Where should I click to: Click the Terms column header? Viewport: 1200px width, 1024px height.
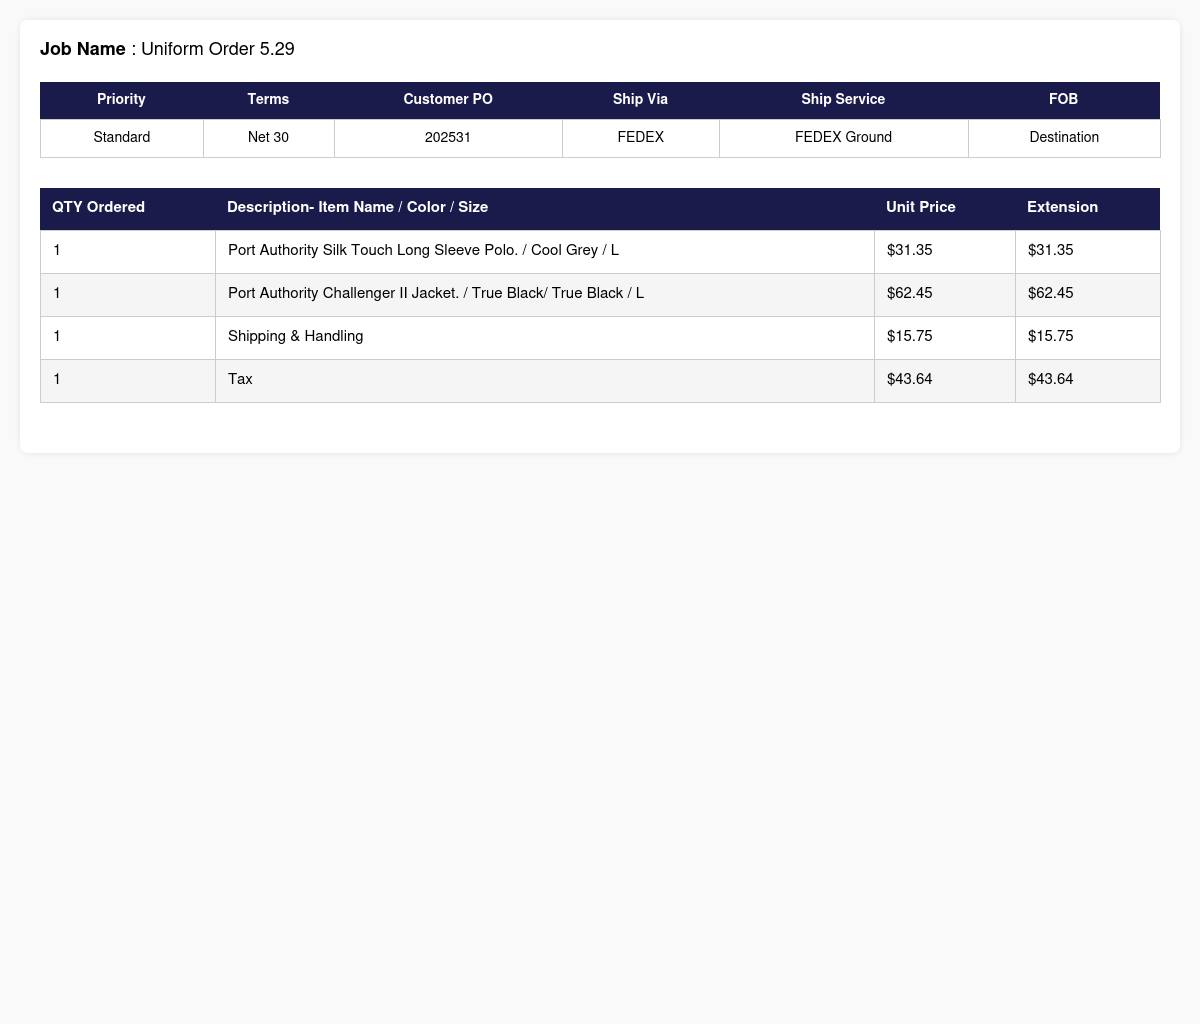tap(268, 100)
